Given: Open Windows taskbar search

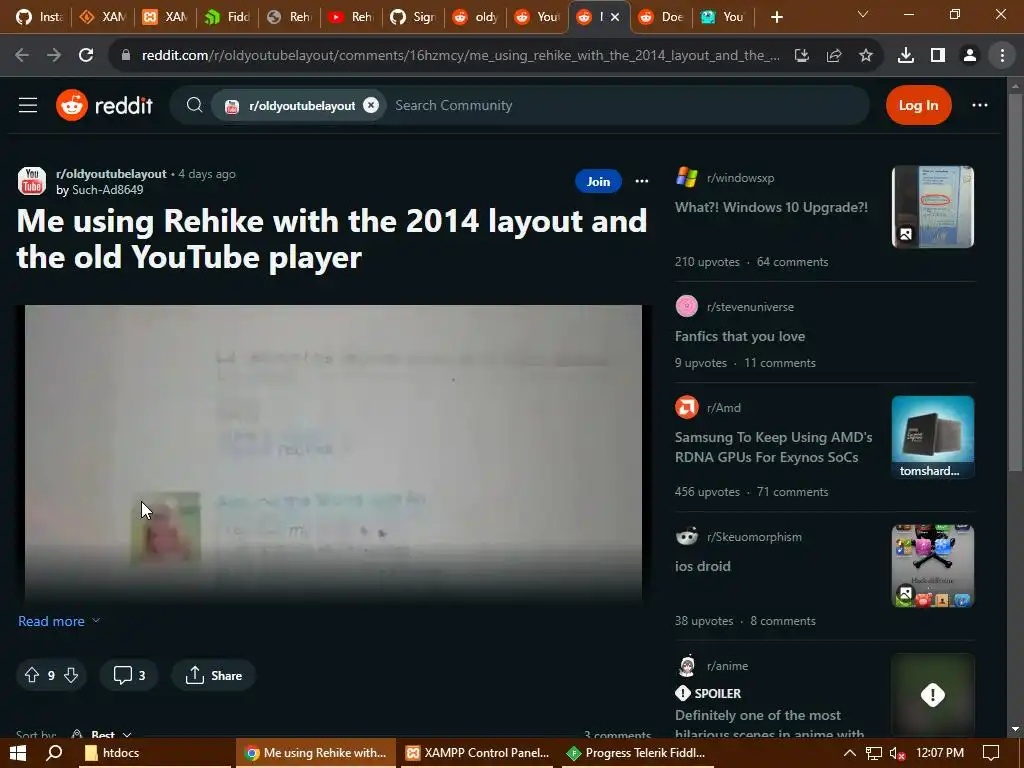Looking at the screenshot, I should pos(54,753).
